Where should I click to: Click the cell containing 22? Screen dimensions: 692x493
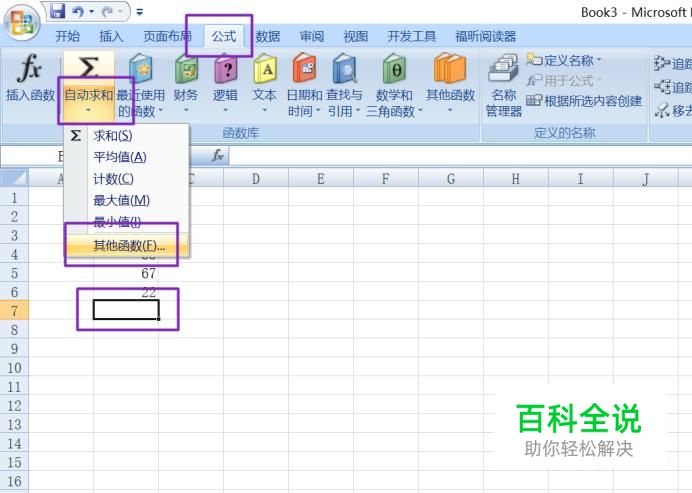tap(126, 292)
